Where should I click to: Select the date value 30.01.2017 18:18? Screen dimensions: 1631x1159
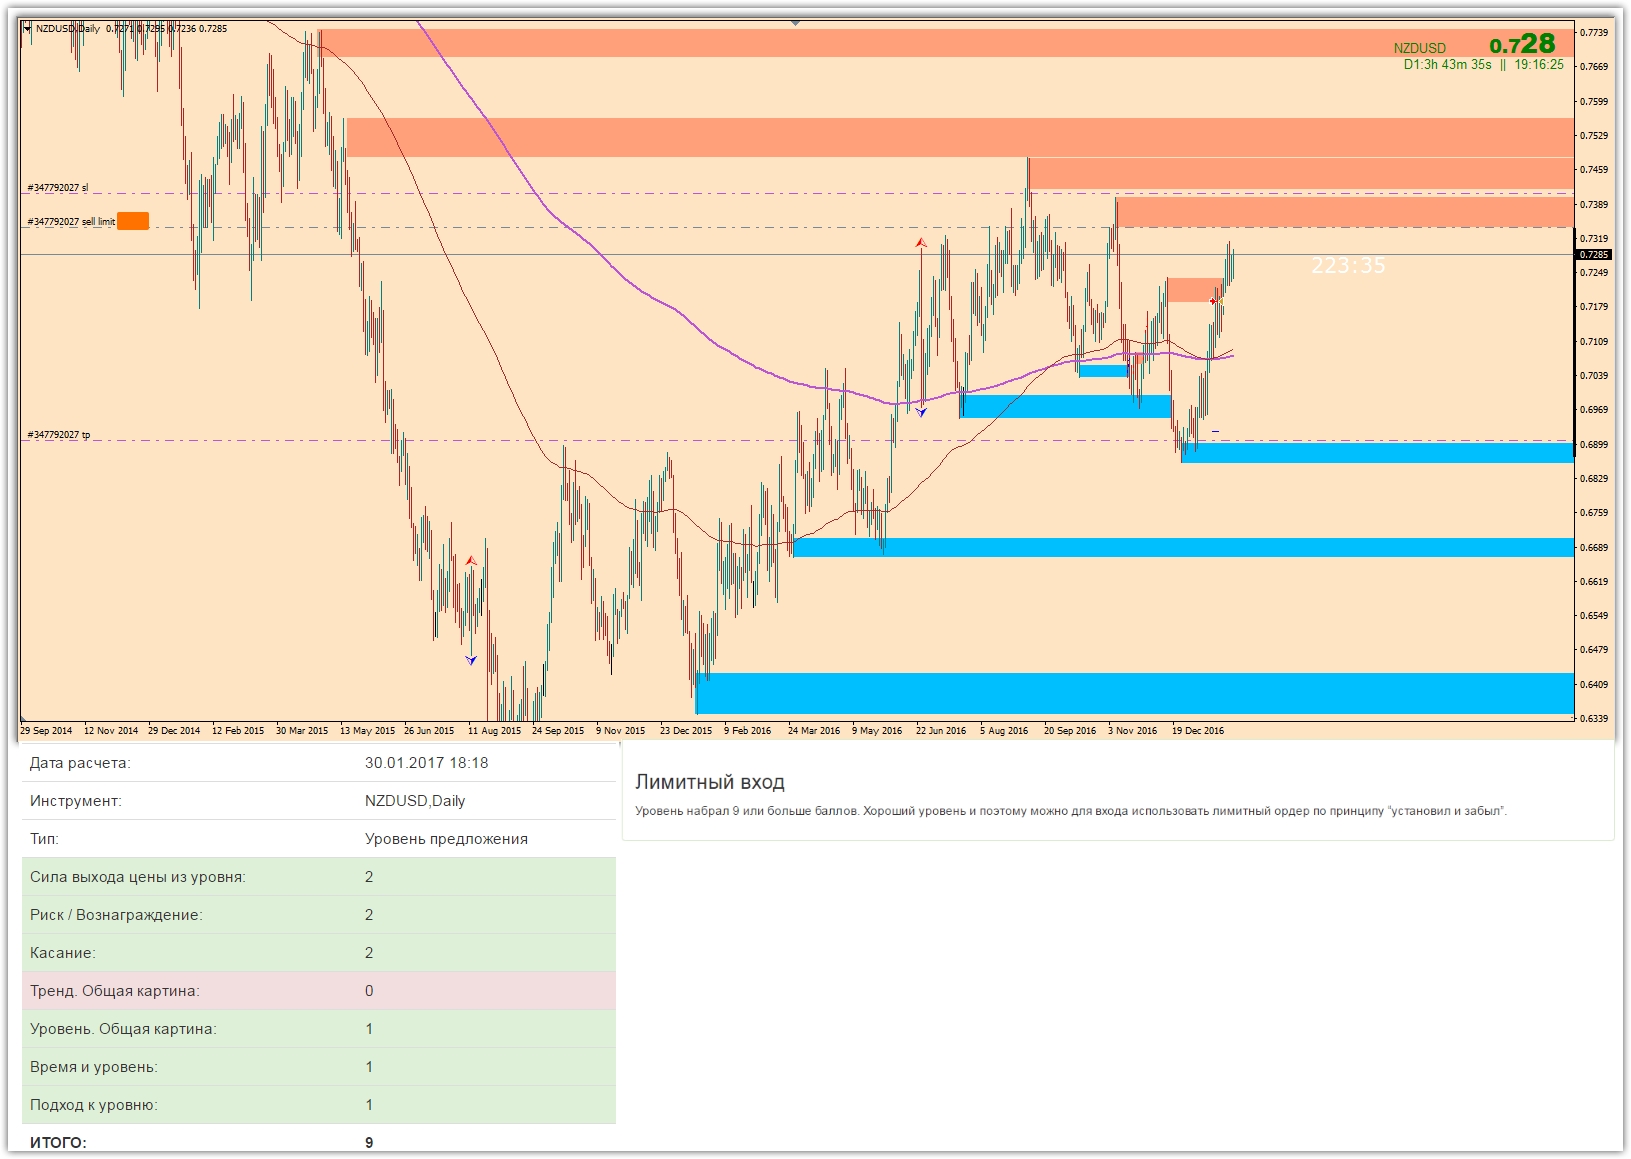[427, 763]
